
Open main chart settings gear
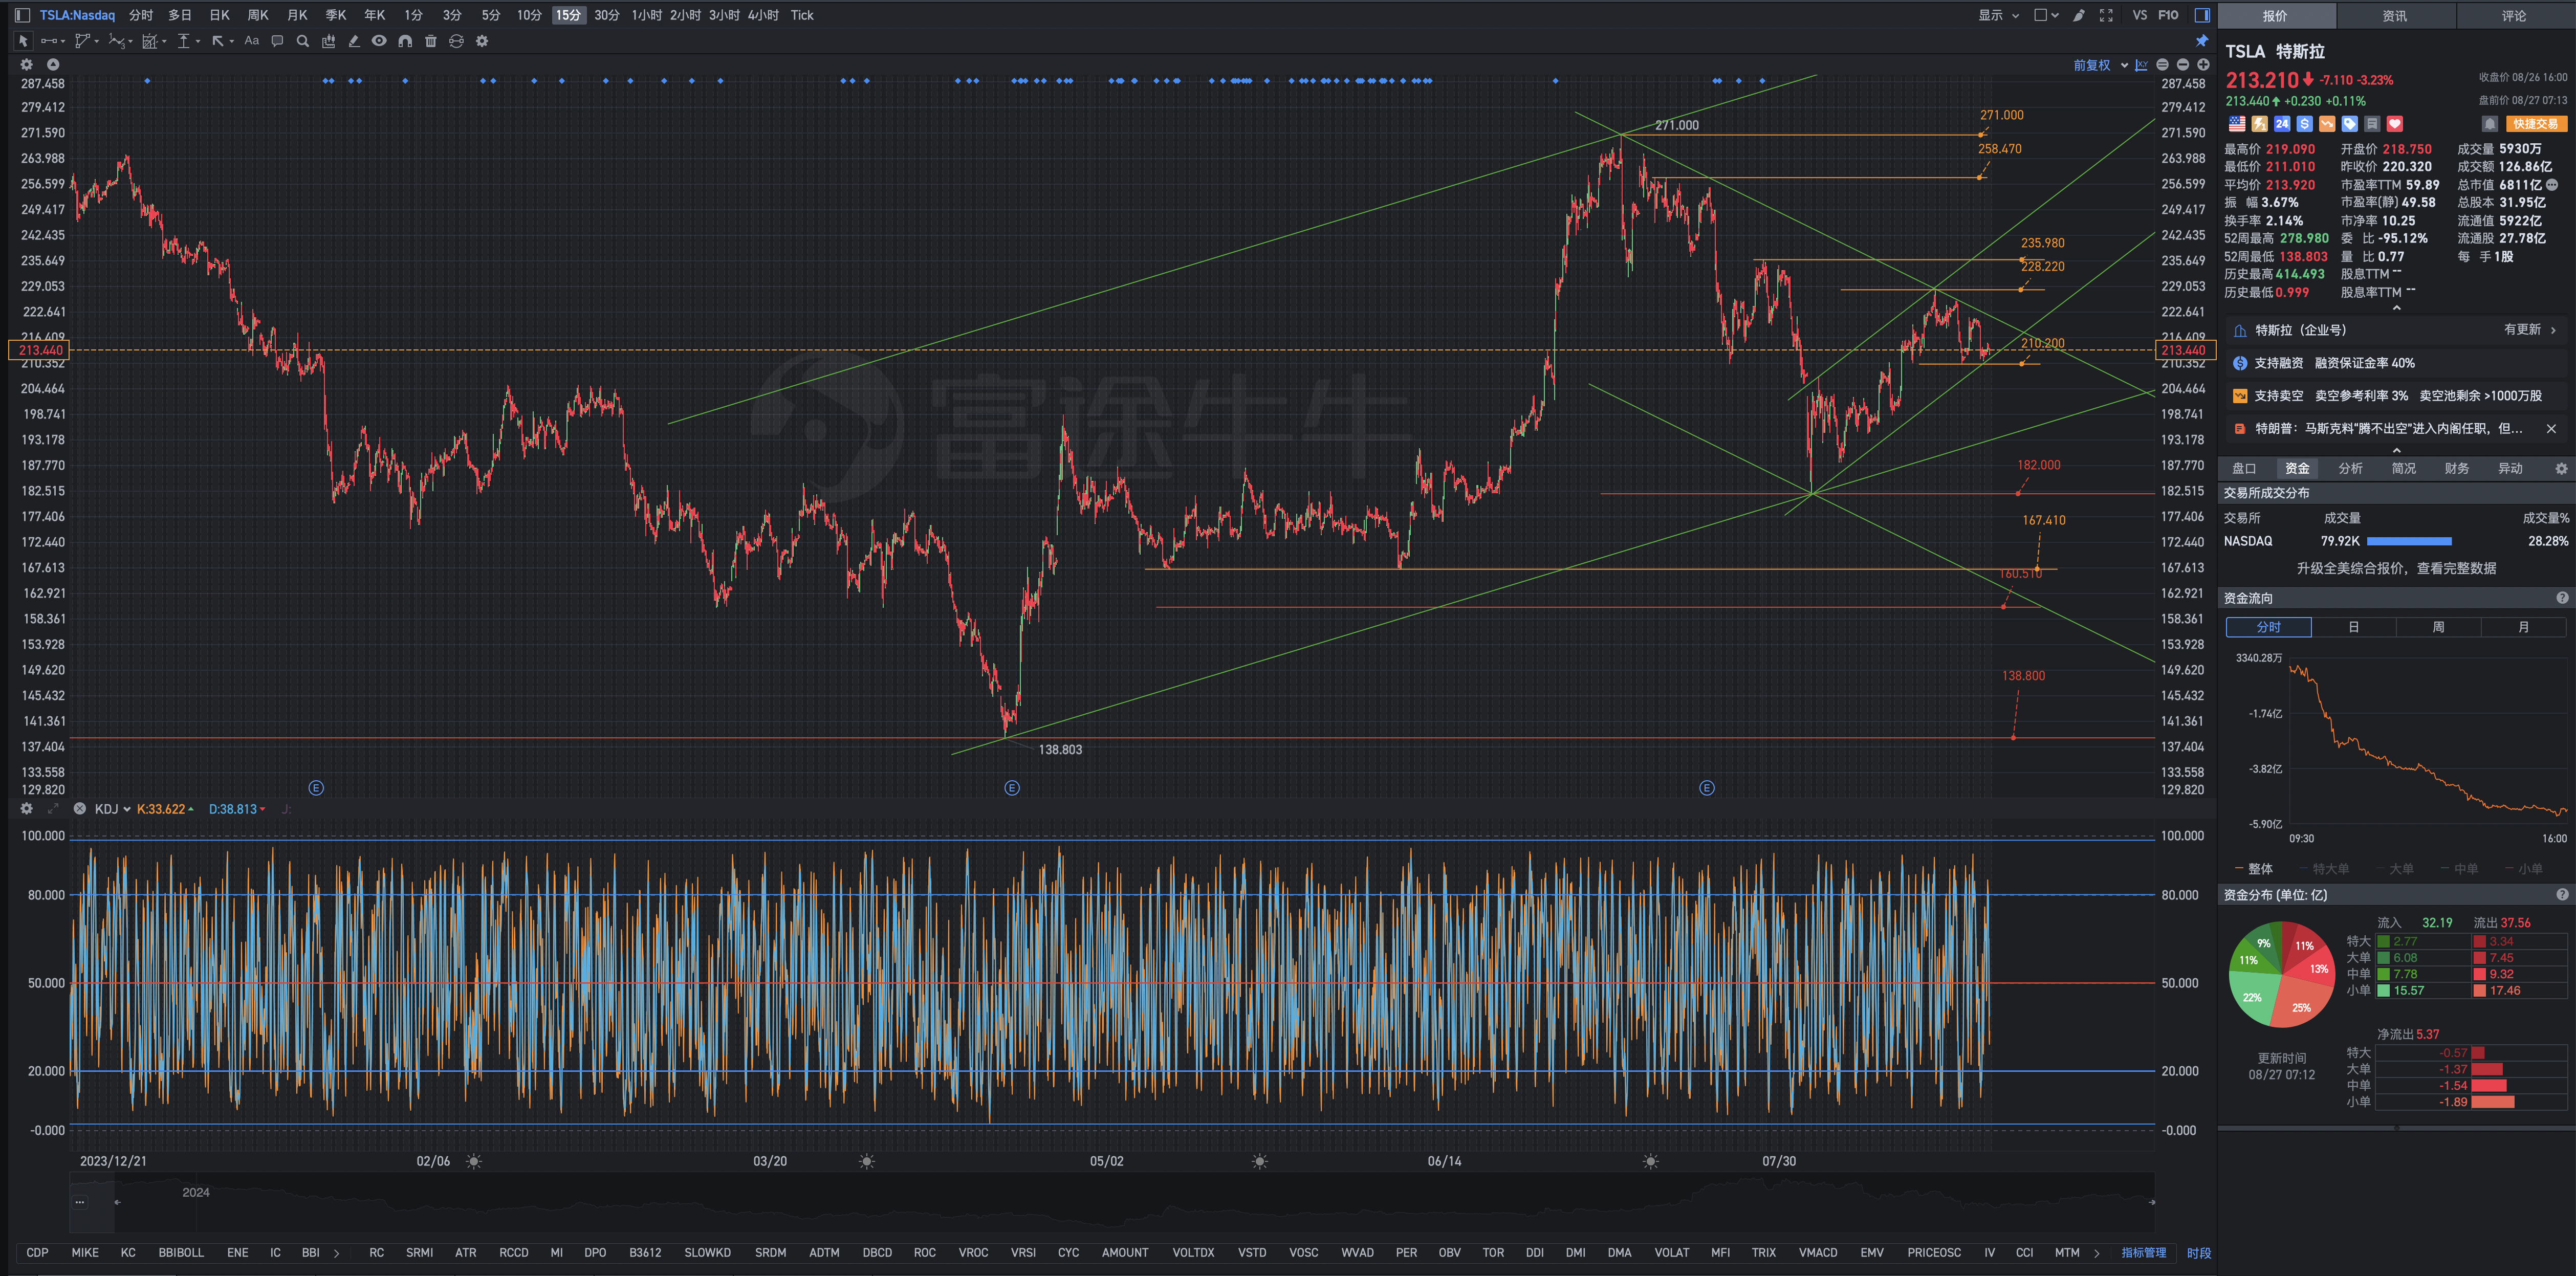point(27,64)
